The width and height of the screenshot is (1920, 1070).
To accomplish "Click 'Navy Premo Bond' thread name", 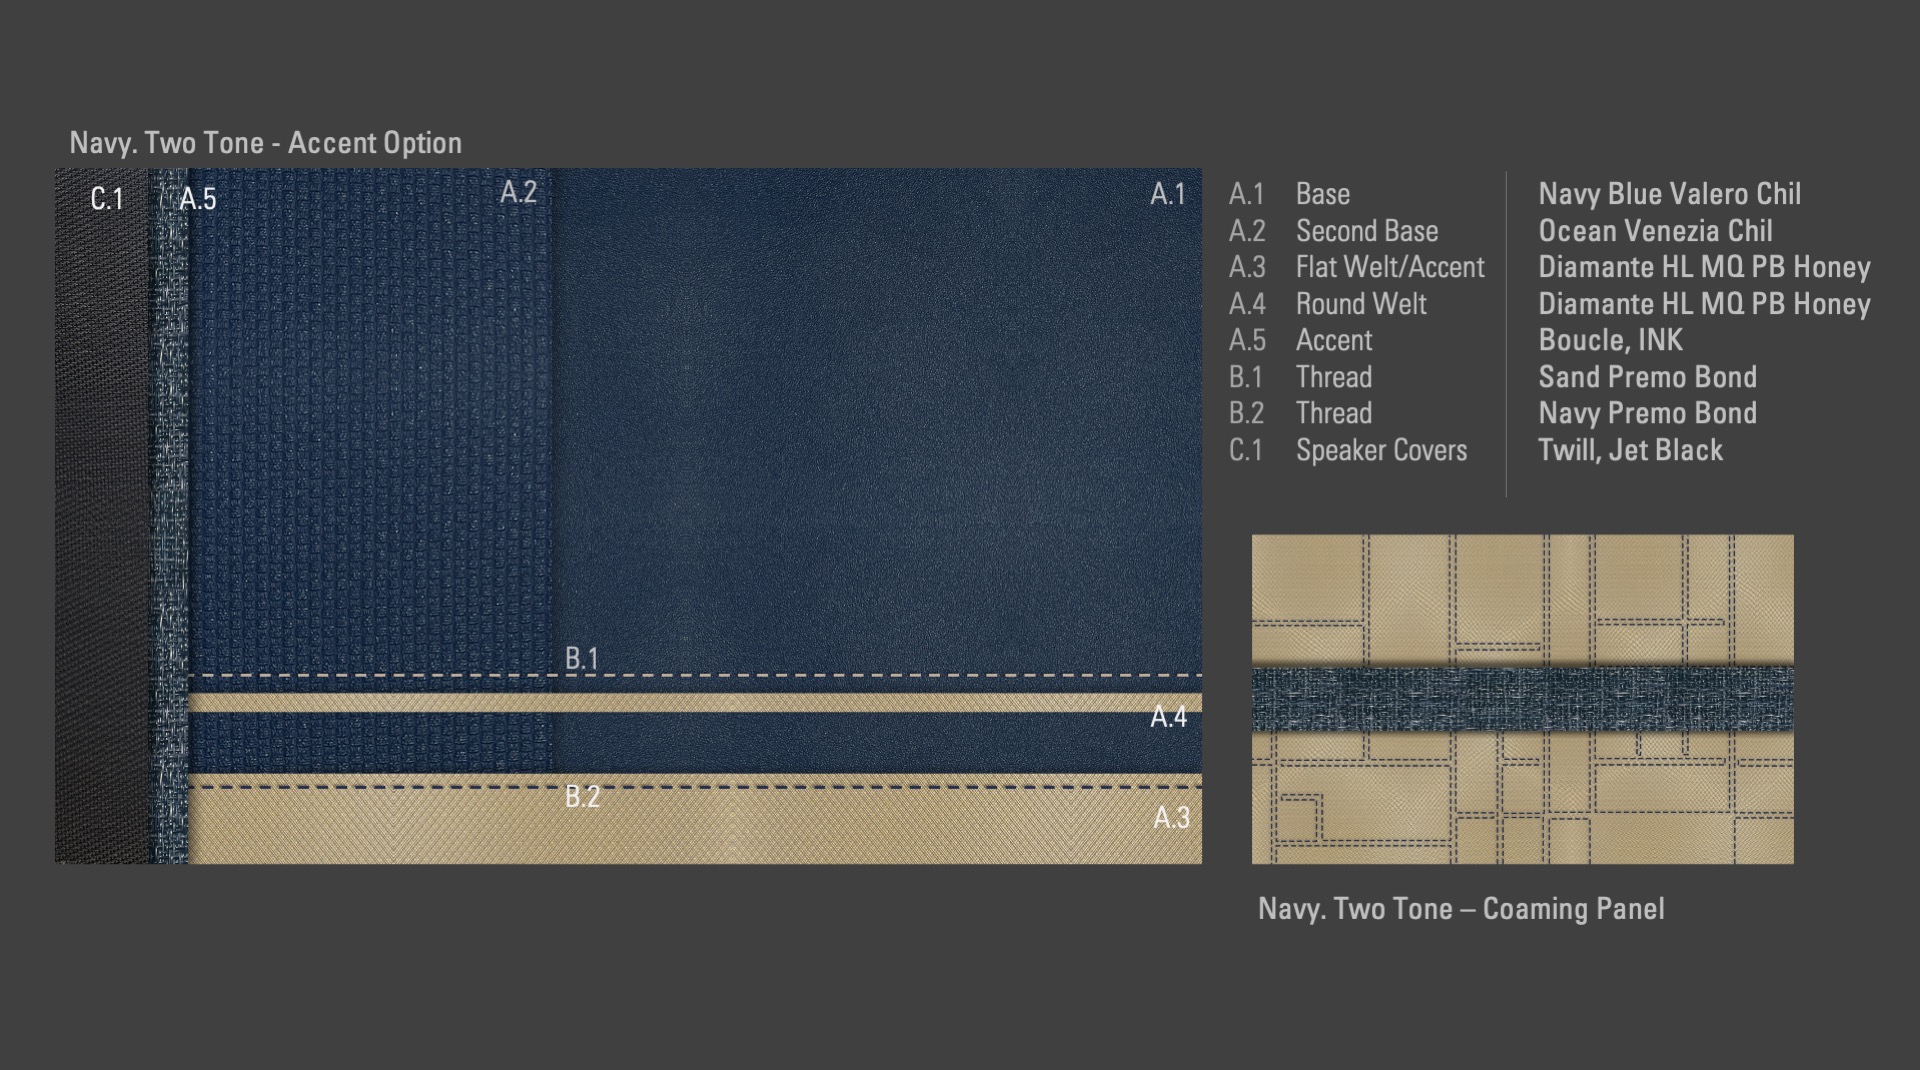I will pos(1647,413).
